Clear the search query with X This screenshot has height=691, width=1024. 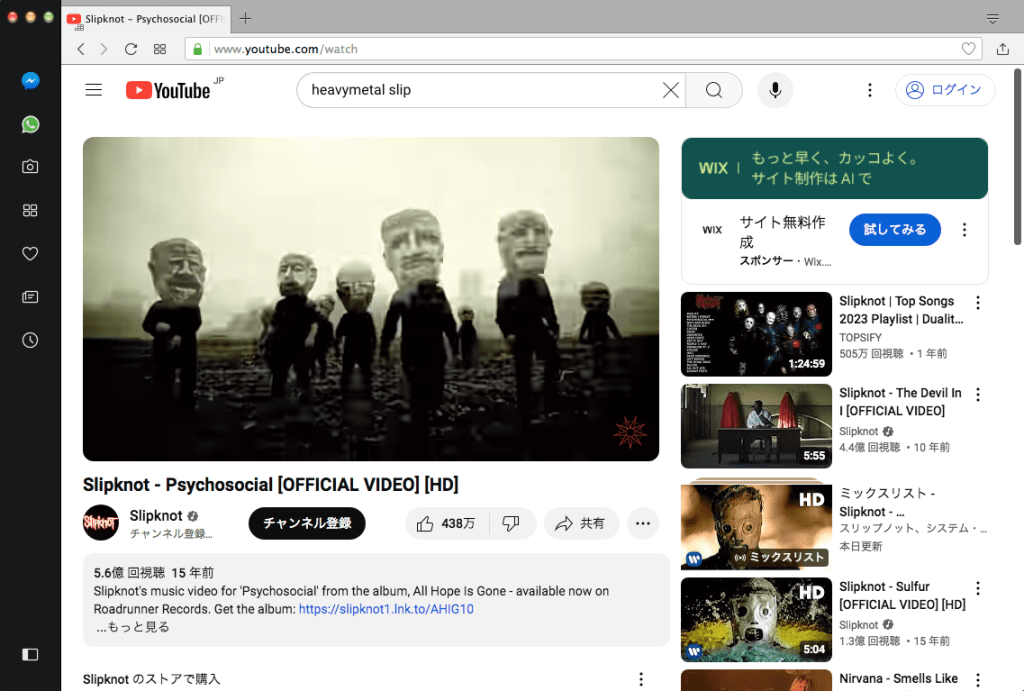671,89
